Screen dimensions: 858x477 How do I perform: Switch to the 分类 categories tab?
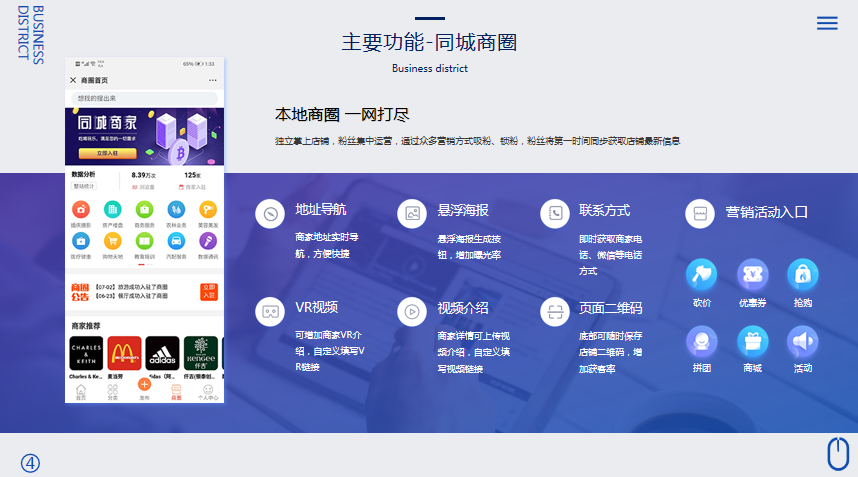tap(113, 392)
